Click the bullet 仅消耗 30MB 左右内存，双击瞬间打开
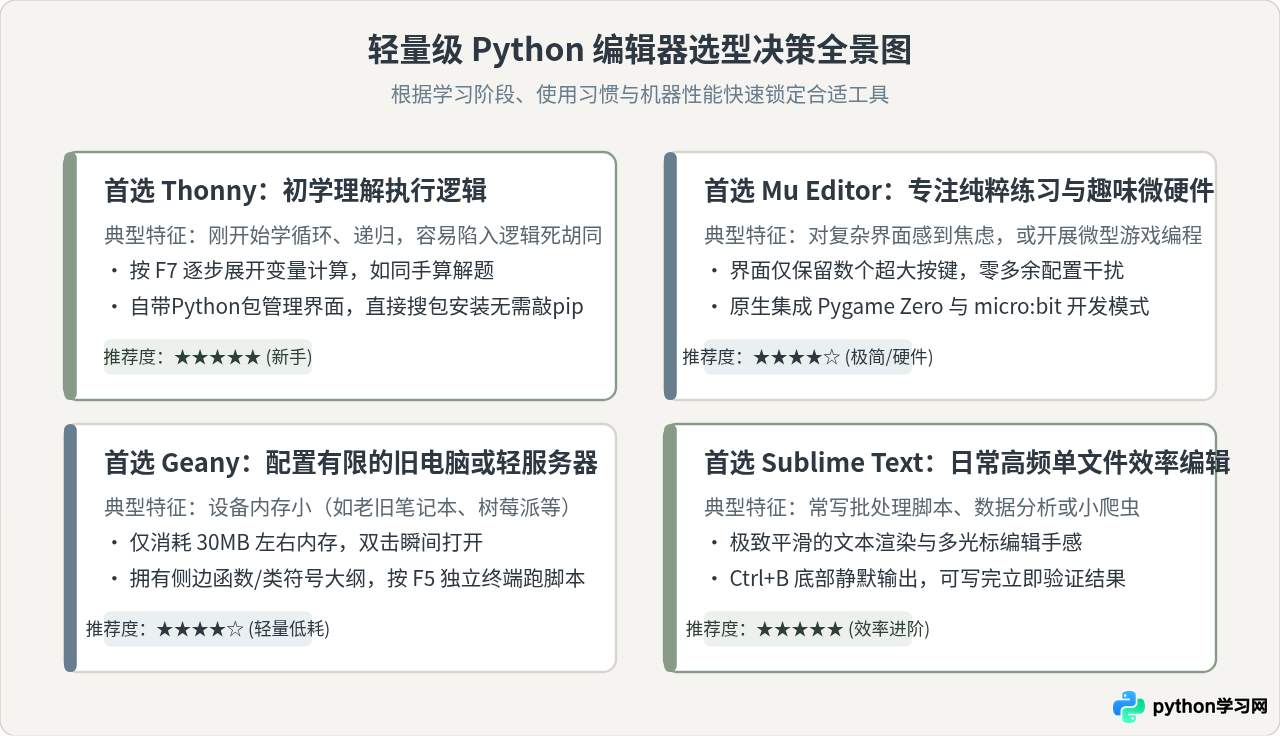This screenshot has width=1280, height=736. 296,543
